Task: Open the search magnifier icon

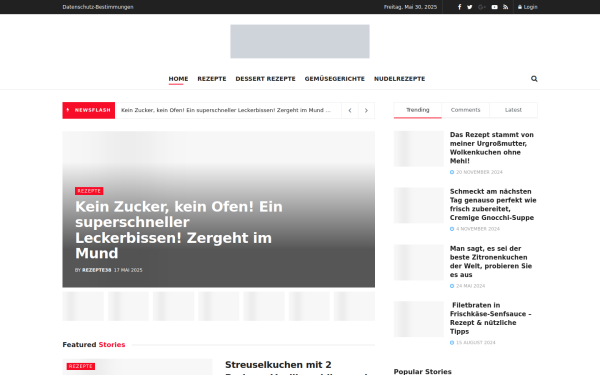Action: pos(534,79)
